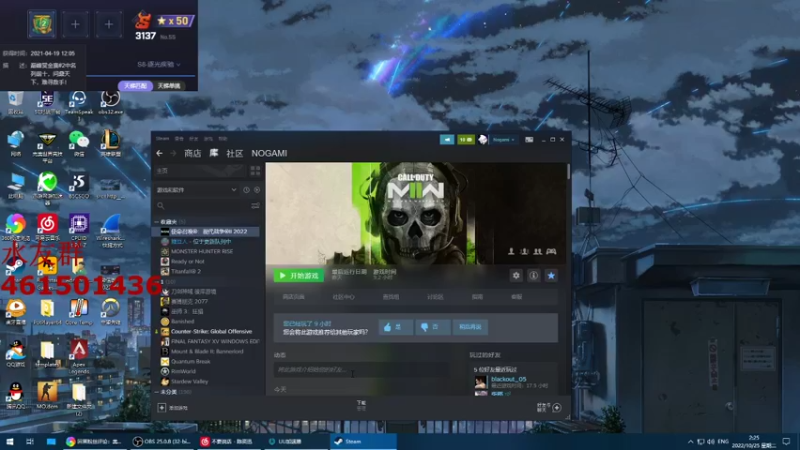Switch to Big Picture mode icon
The image size is (800, 450).
pos(529,139)
